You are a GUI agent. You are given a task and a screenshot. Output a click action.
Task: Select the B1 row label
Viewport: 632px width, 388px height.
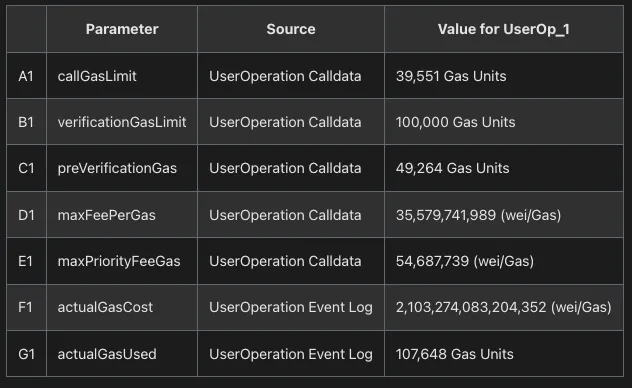[26, 122]
